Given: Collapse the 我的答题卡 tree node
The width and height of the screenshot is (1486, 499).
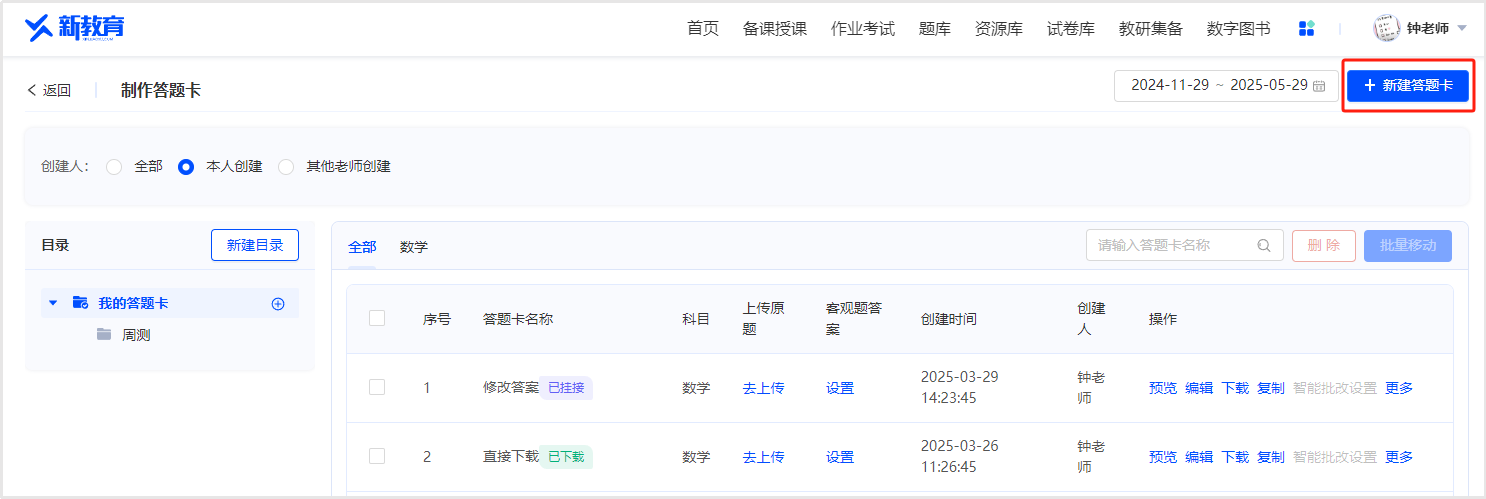Looking at the screenshot, I should click(53, 303).
